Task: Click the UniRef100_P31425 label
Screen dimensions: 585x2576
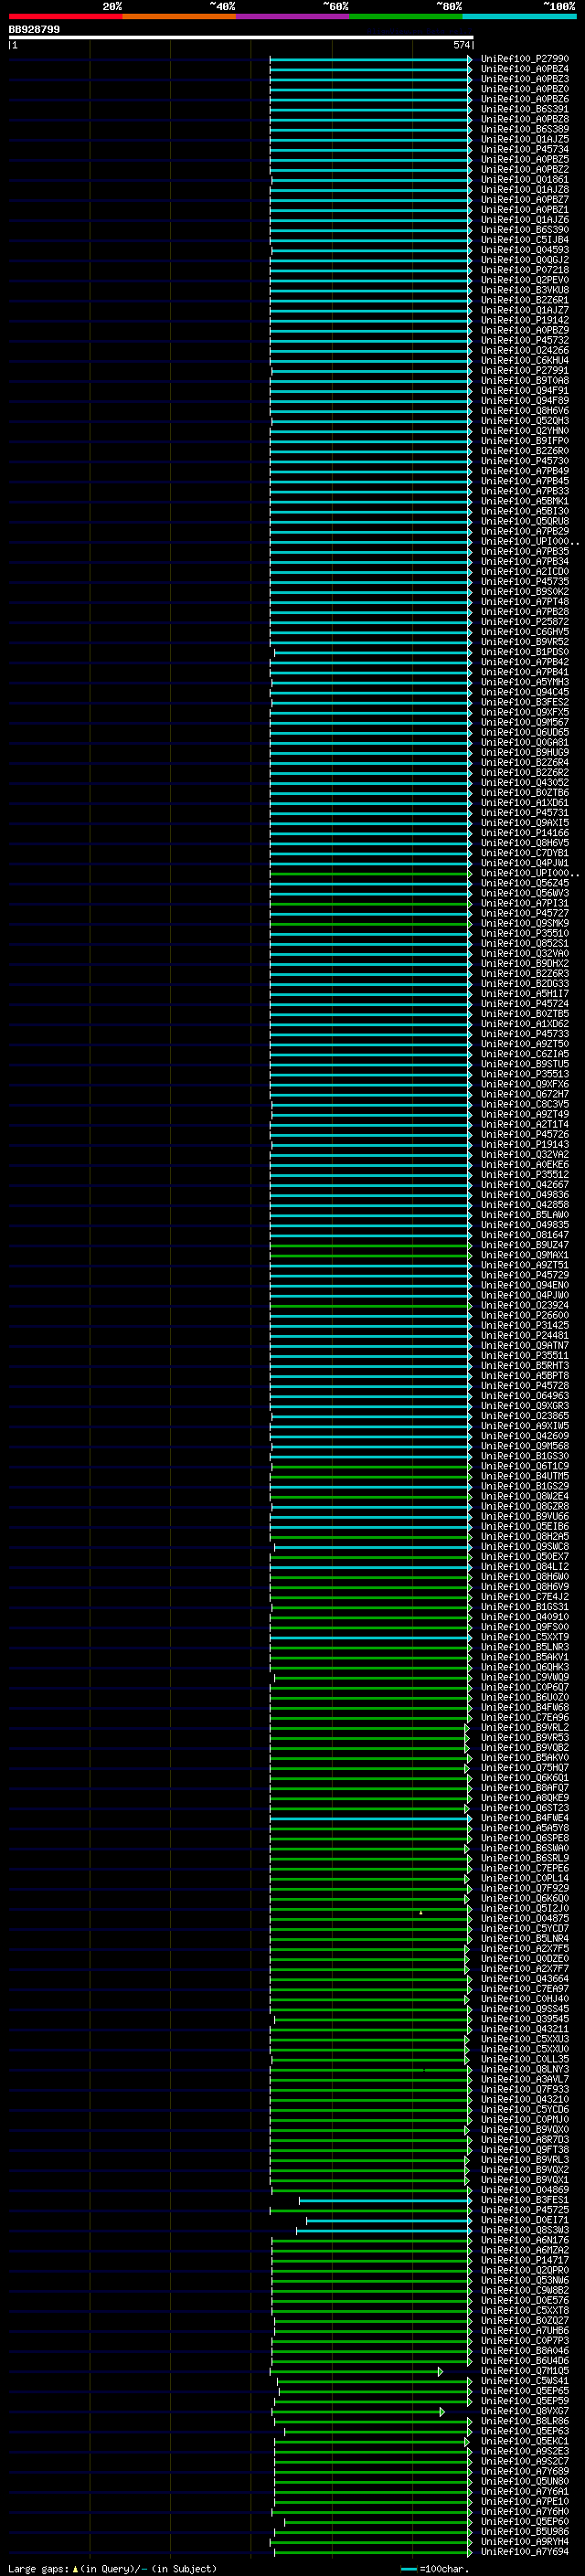Action: (x=525, y=1325)
